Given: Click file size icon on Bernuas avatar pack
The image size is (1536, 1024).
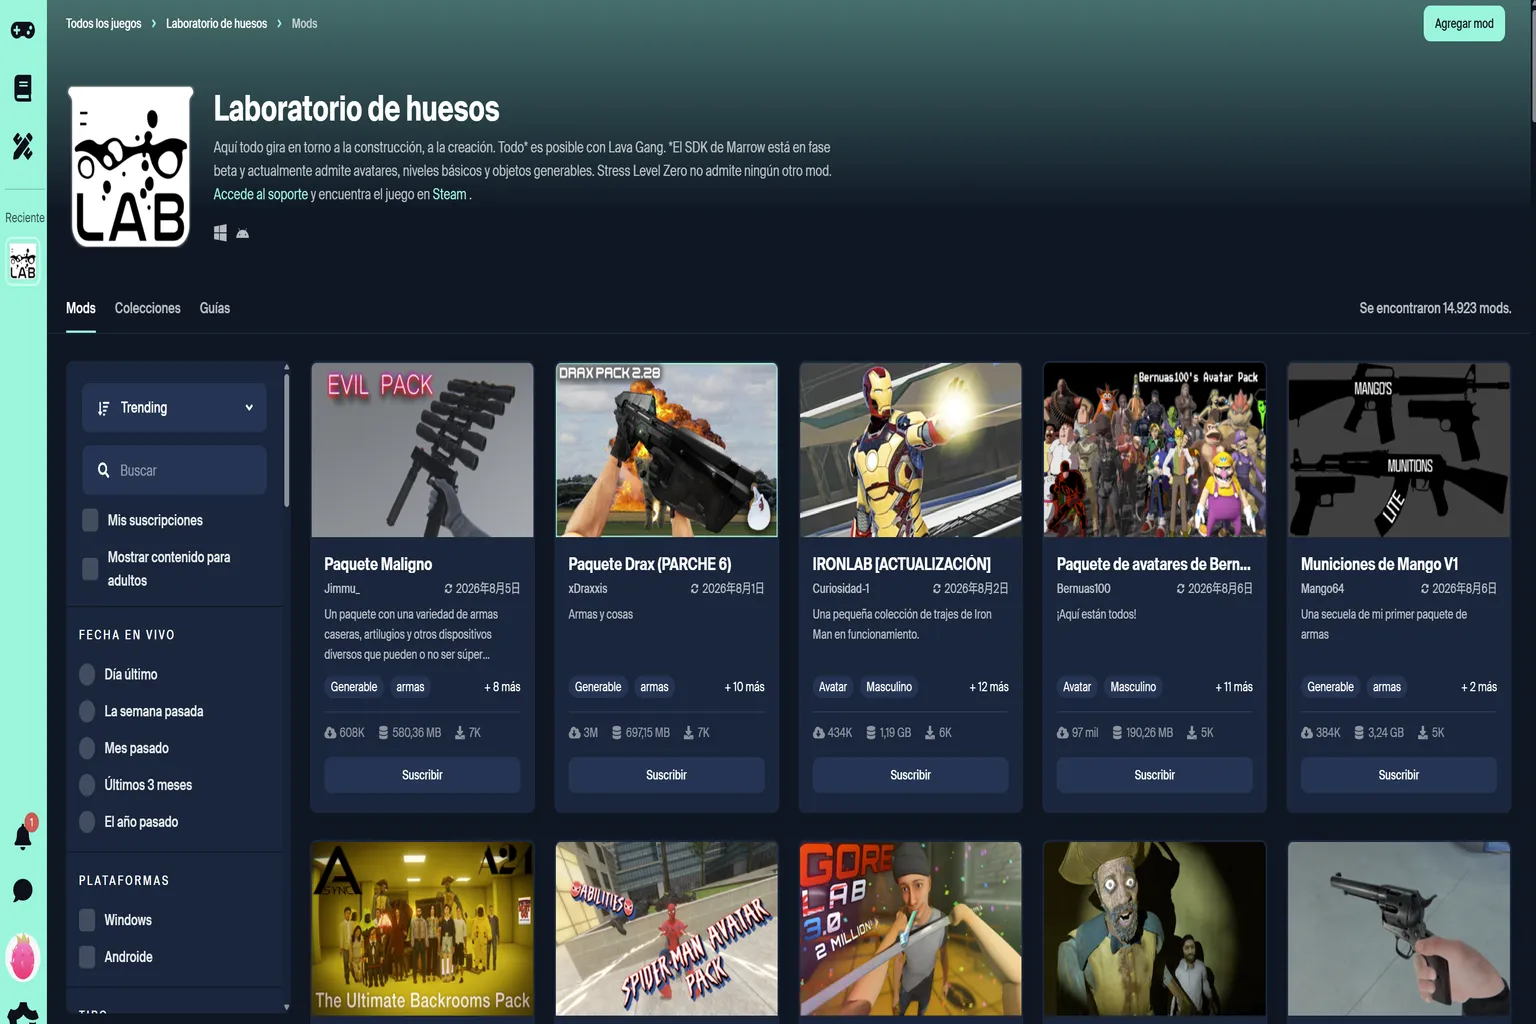Looking at the screenshot, I should point(1117,733).
